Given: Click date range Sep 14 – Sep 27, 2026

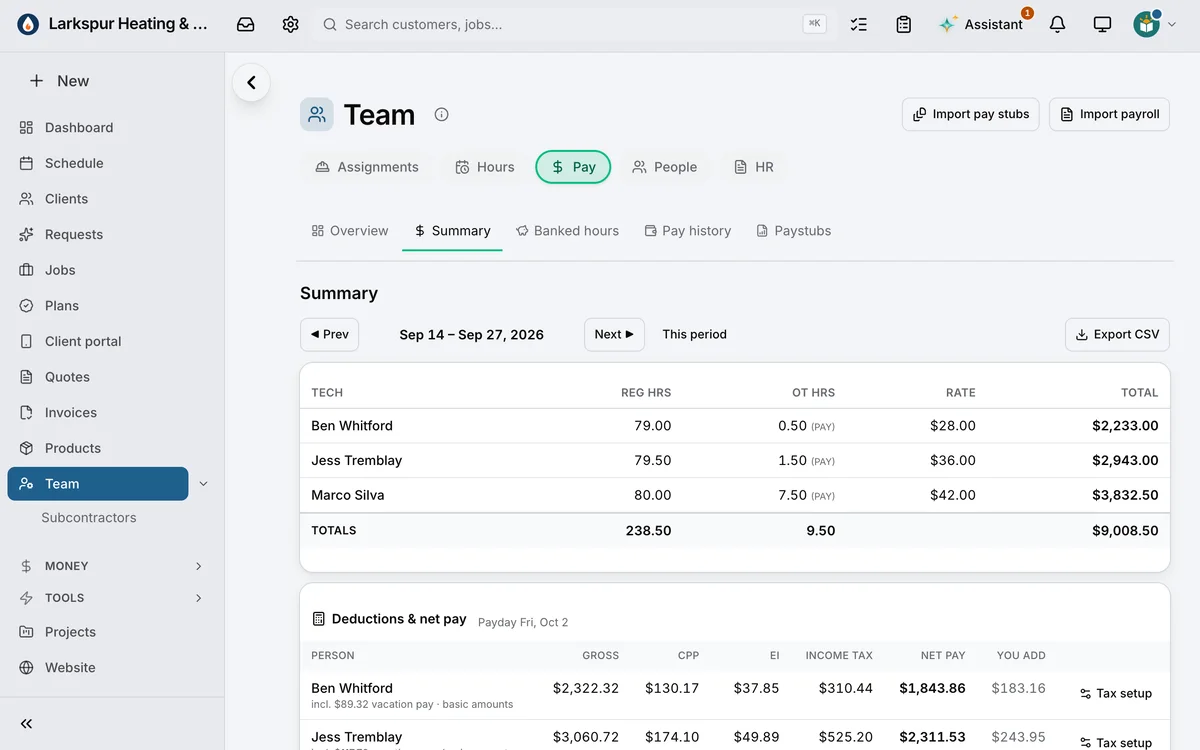Looking at the screenshot, I should 471,335.
